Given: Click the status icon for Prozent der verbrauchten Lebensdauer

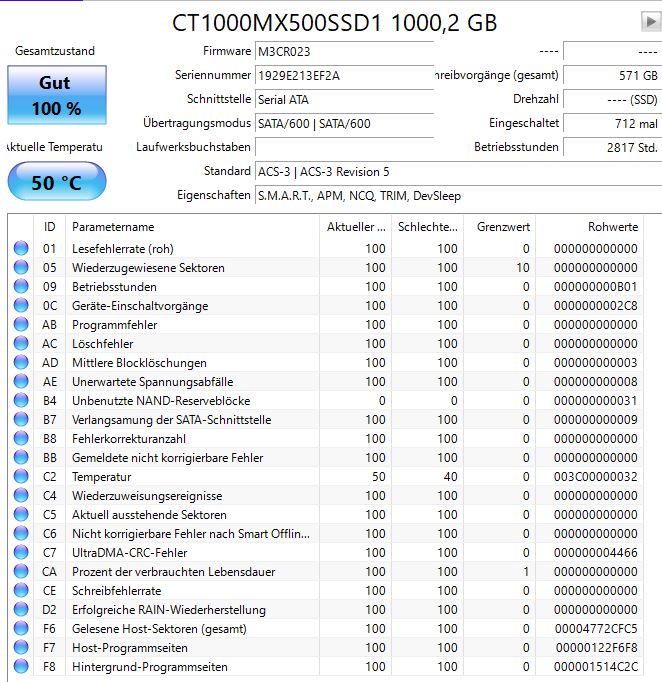Looking at the screenshot, I should tap(21, 571).
